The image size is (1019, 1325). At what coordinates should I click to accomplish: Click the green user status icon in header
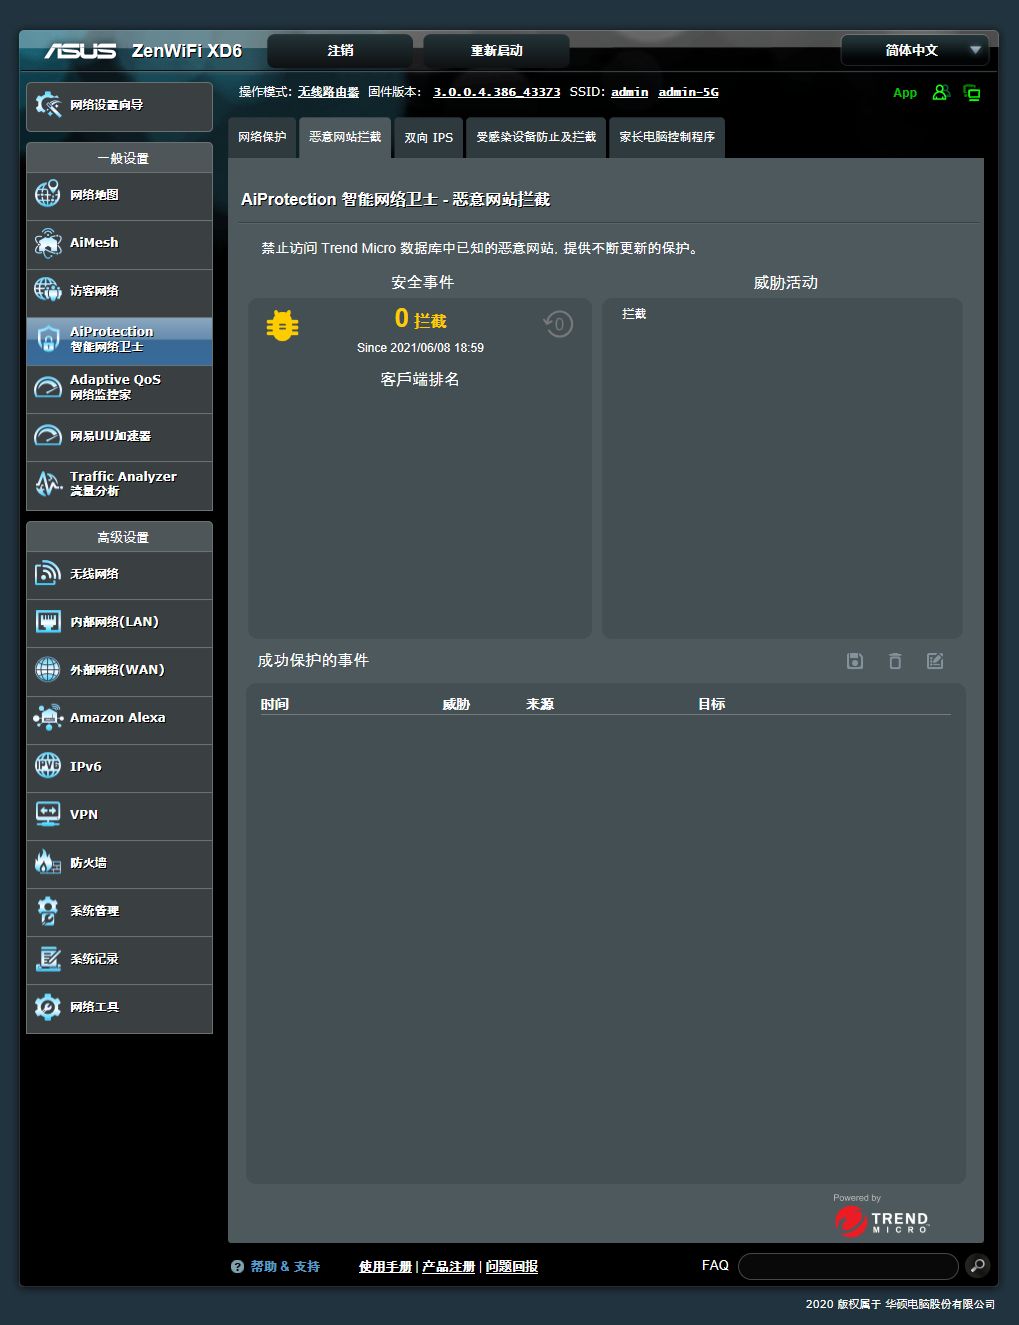pos(940,92)
